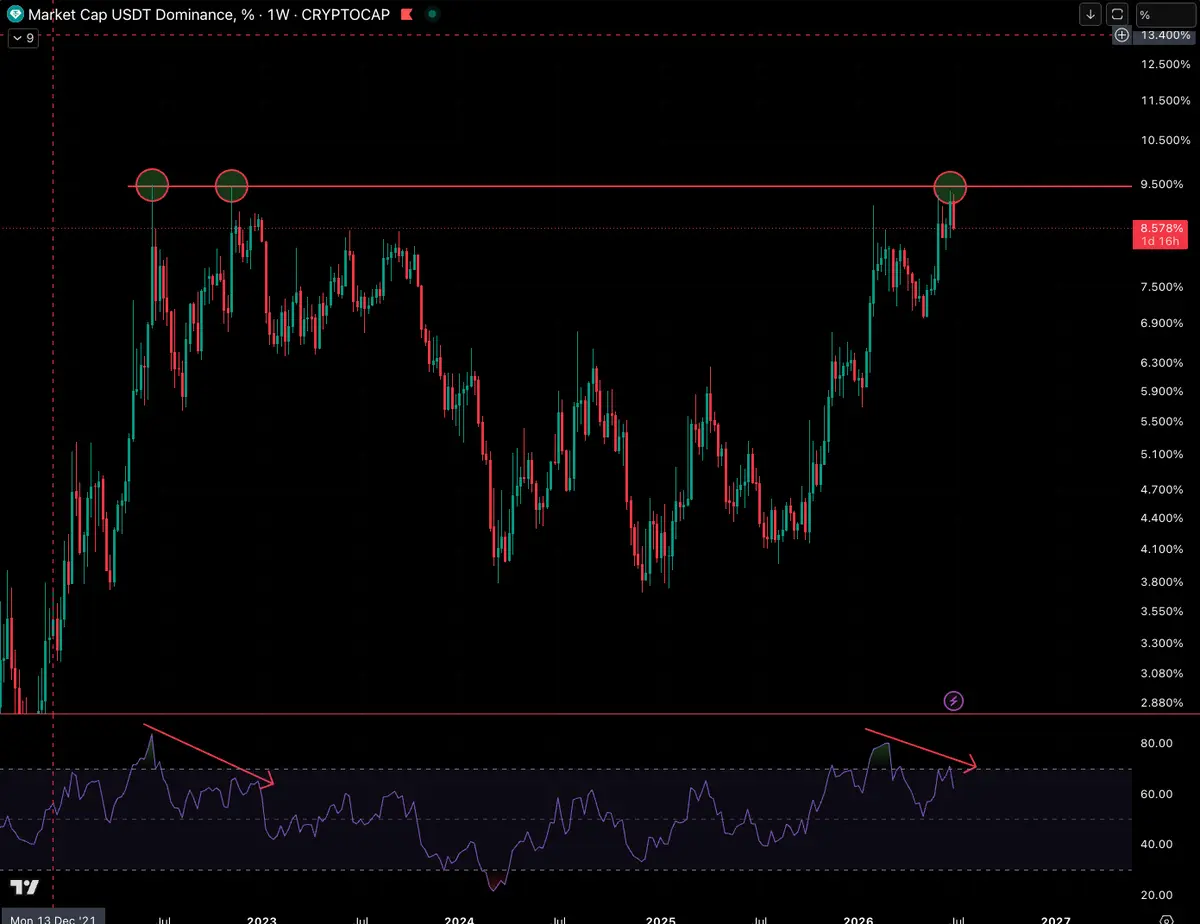Screen dimensions: 1200x924
Task: Click the 2024 label on the time axis
Action: coord(459,918)
